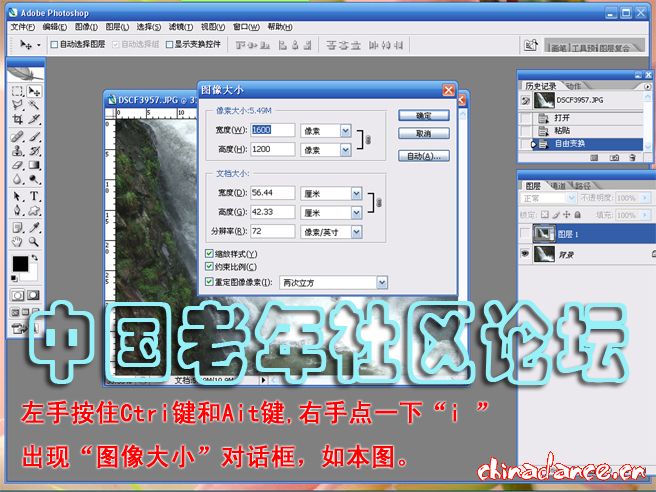Select the Hand tool
This screenshot has width=656, height=492.
(18, 241)
